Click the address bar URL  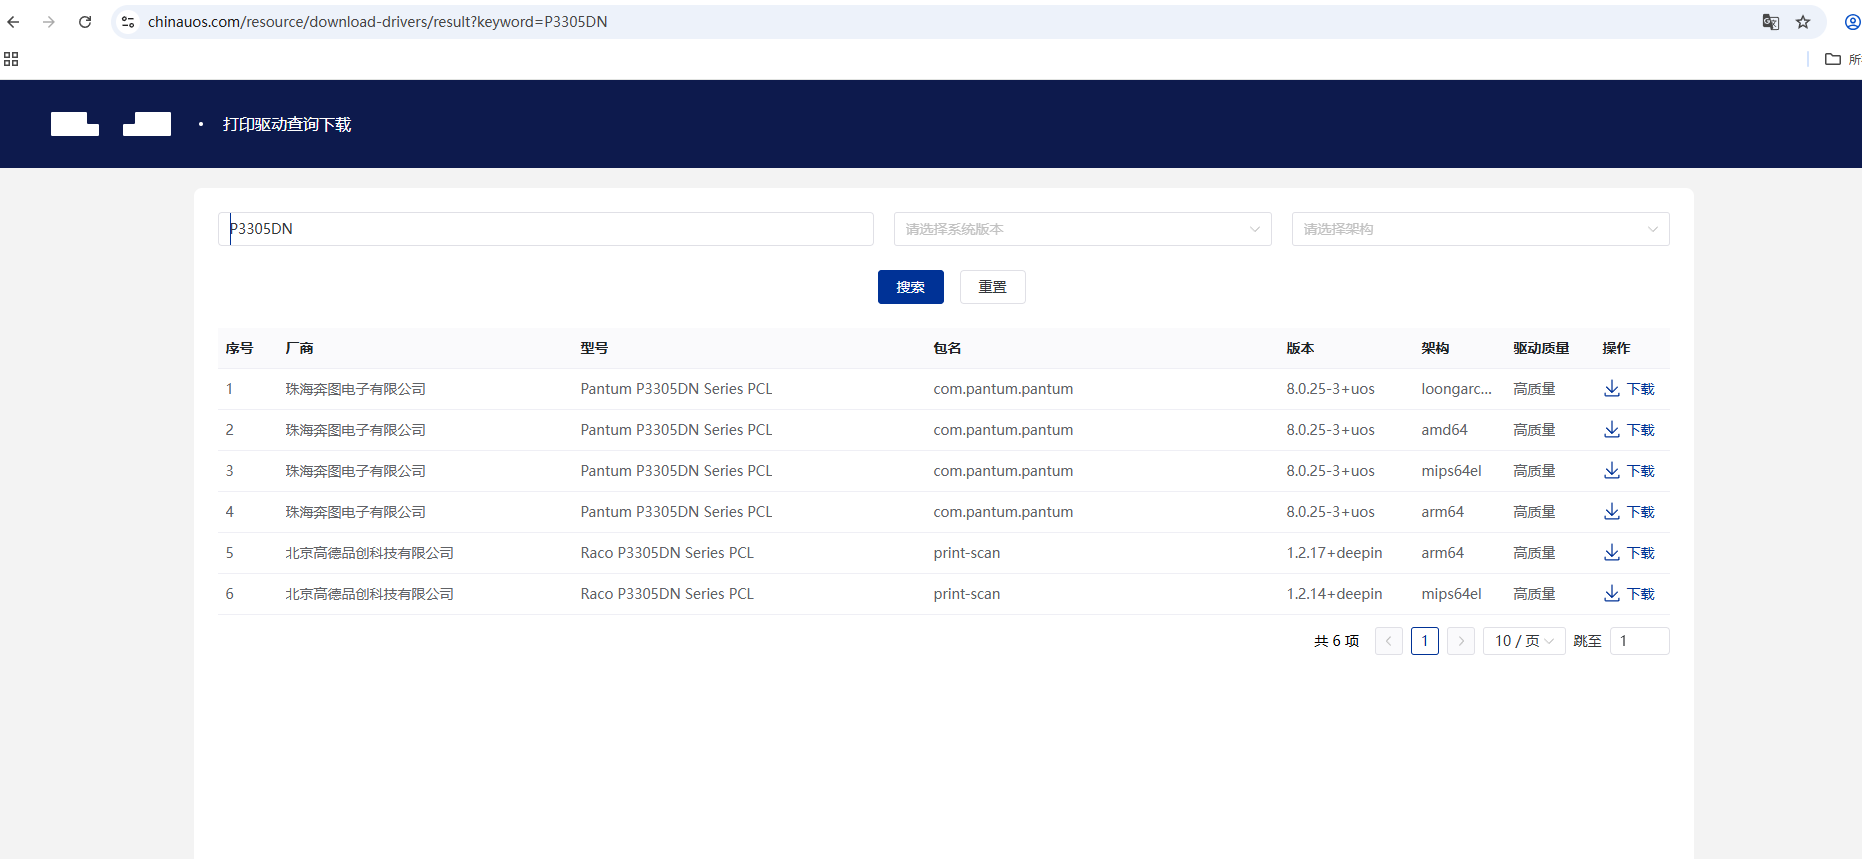377,22
